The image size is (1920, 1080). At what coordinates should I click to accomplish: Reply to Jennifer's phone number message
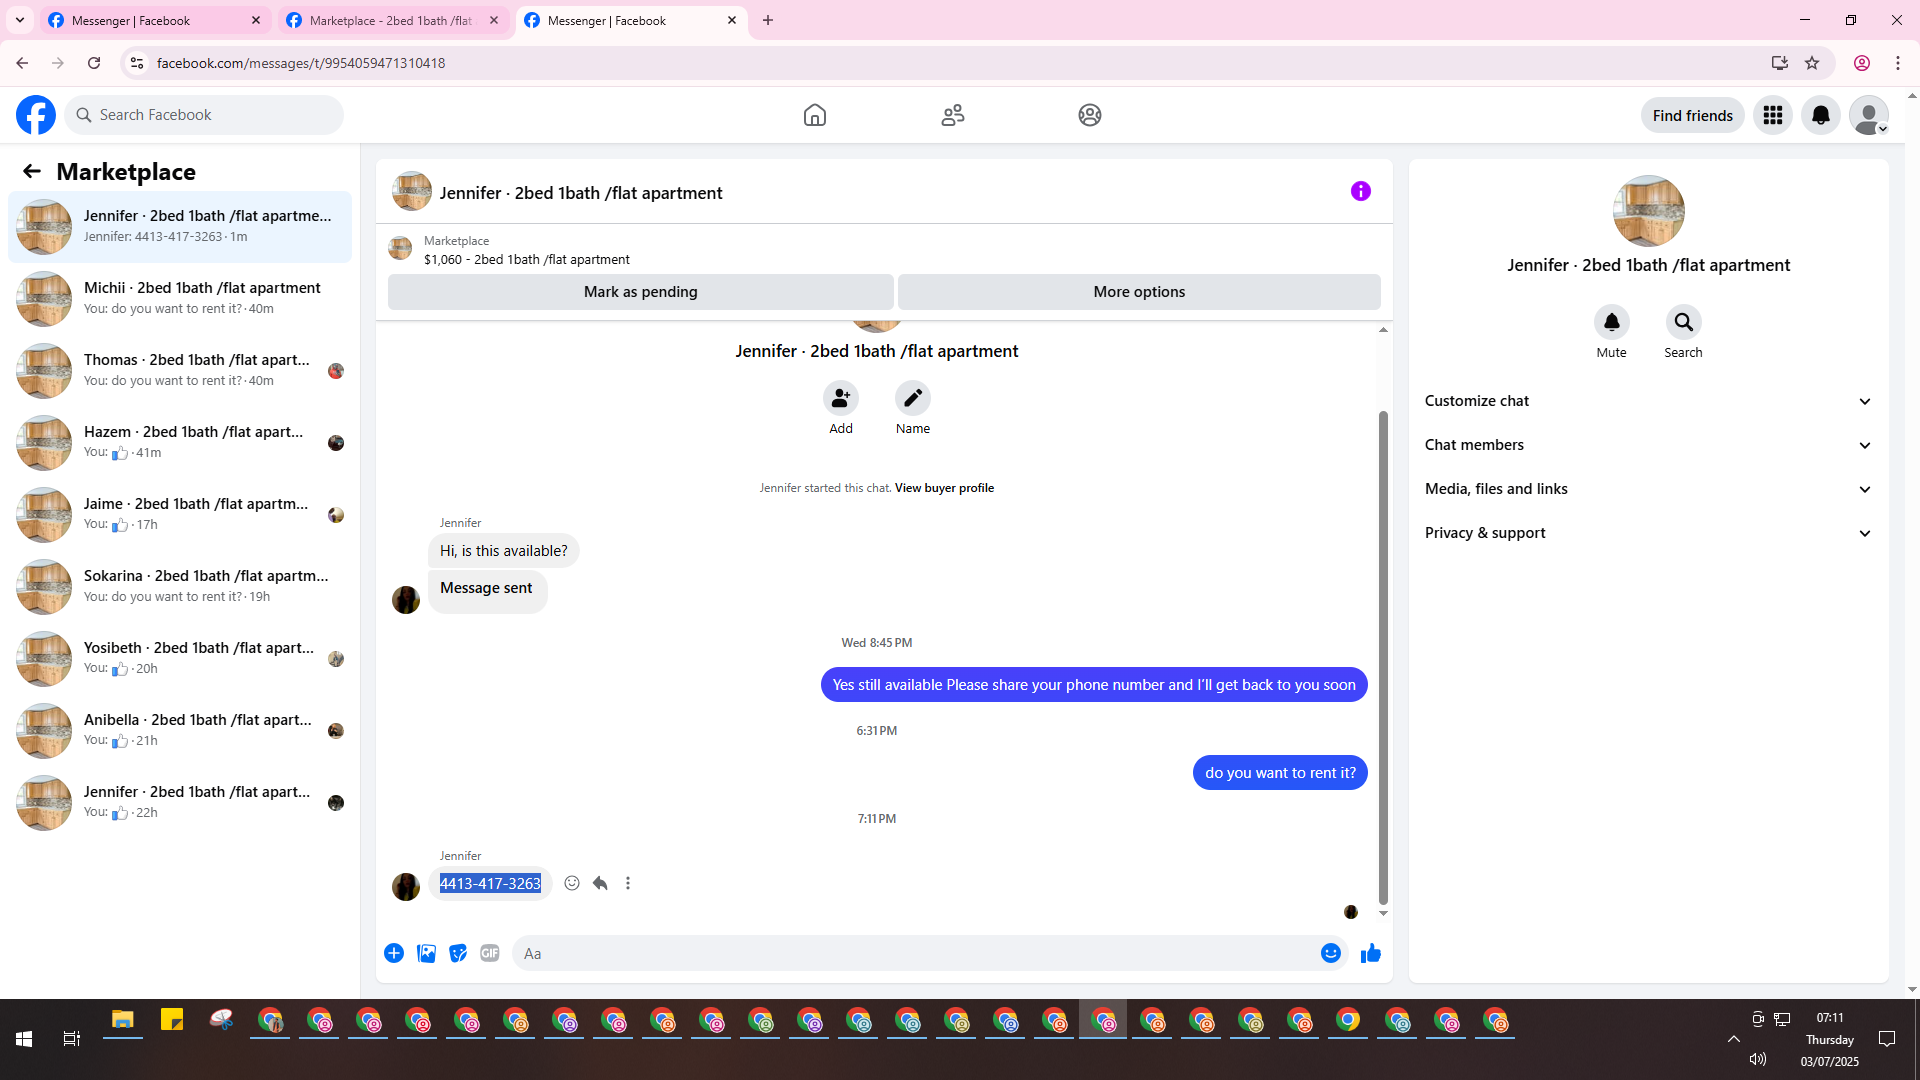[x=600, y=883]
